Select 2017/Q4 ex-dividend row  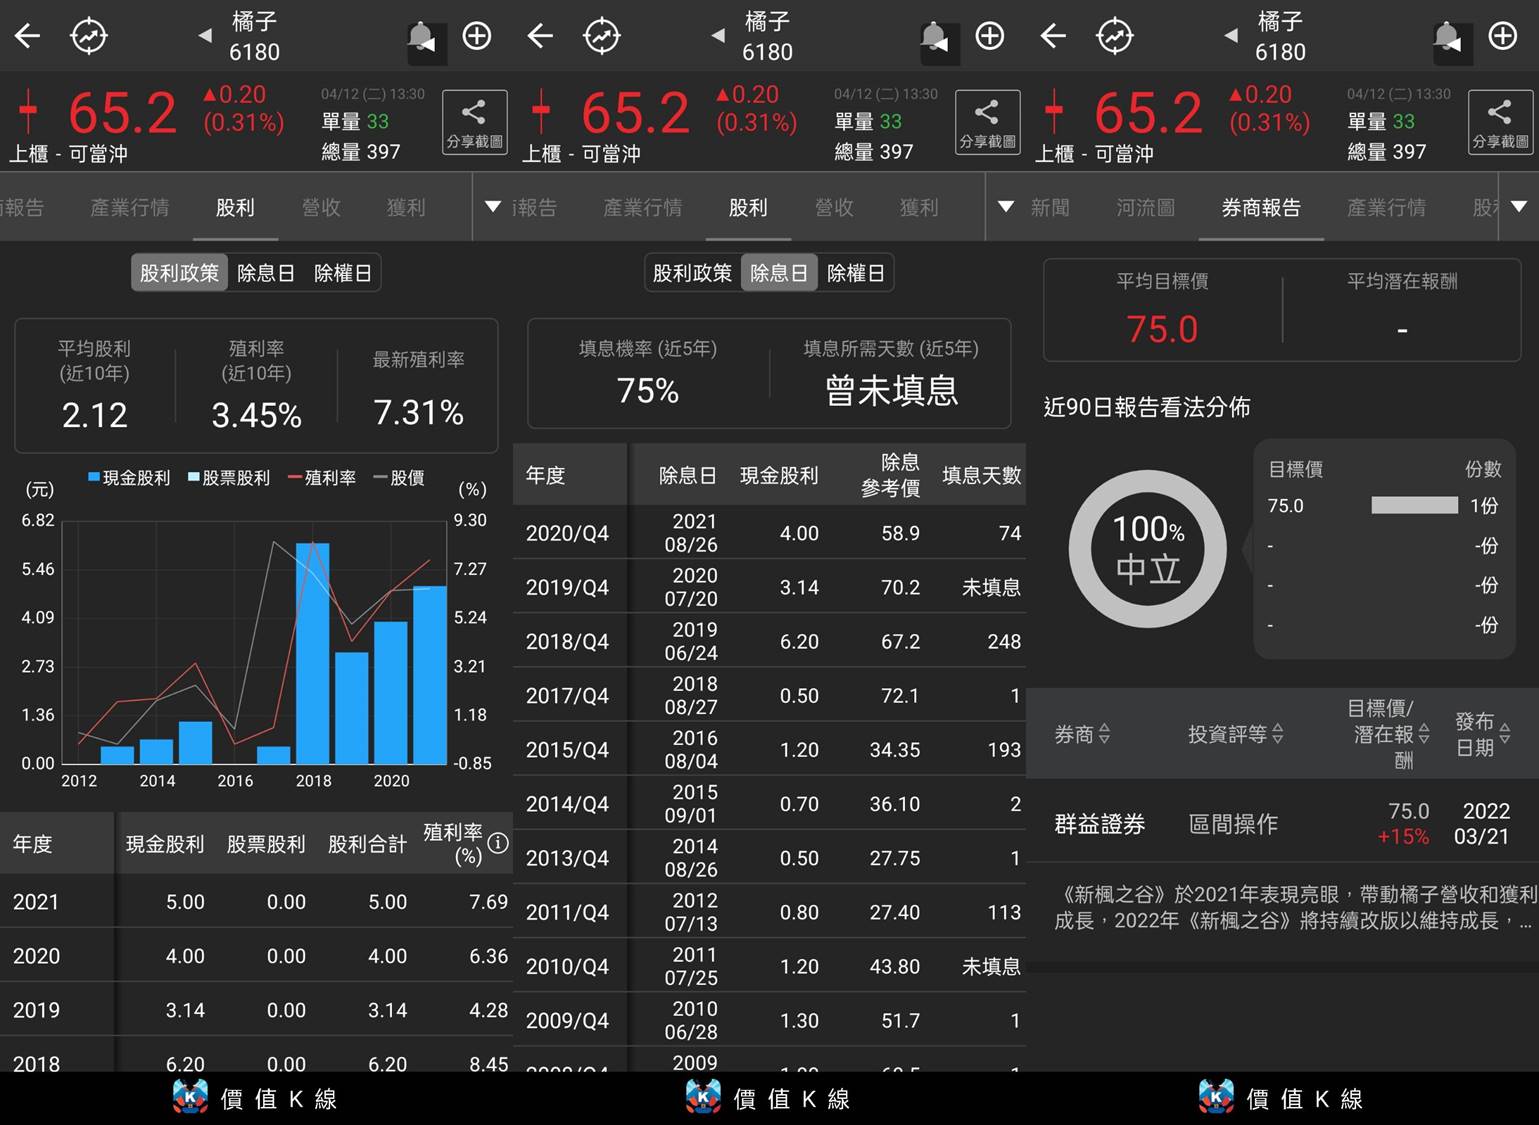click(x=769, y=694)
